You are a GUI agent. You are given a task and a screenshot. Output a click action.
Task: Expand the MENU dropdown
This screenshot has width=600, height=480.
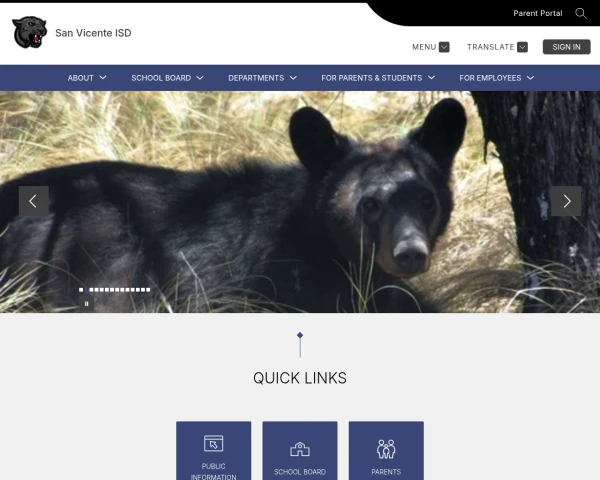point(430,47)
